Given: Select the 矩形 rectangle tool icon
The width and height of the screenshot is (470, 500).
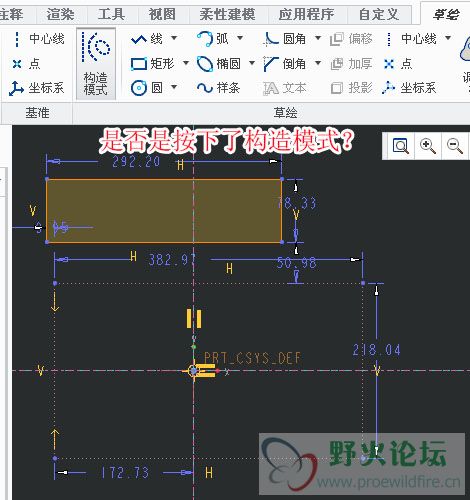Looking at the screenshot, I should (x=139, y=64).
